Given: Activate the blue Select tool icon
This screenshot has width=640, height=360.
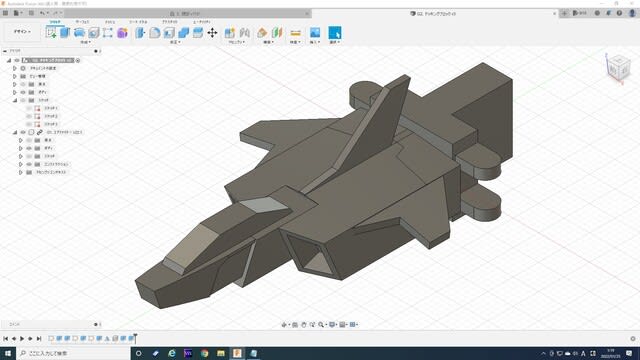Looking at the screenshot, I should (x=335, y=33).
